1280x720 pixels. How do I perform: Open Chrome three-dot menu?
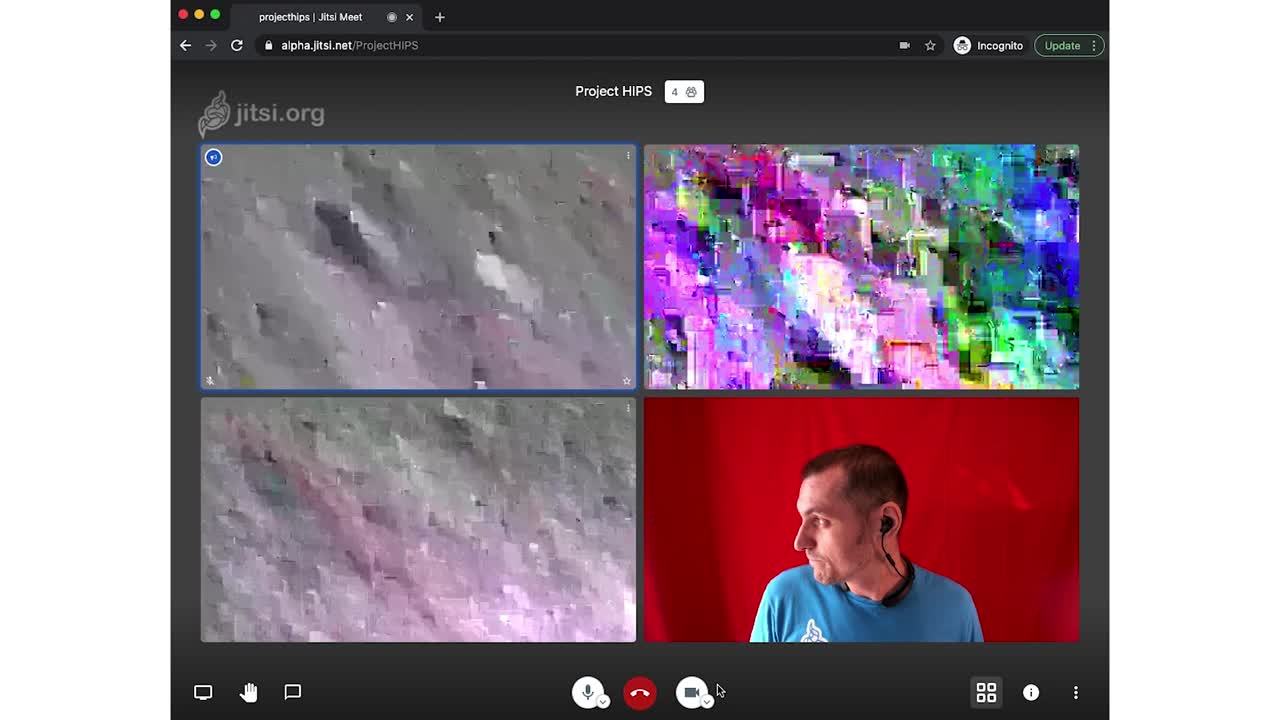[x=1094, y=45]
